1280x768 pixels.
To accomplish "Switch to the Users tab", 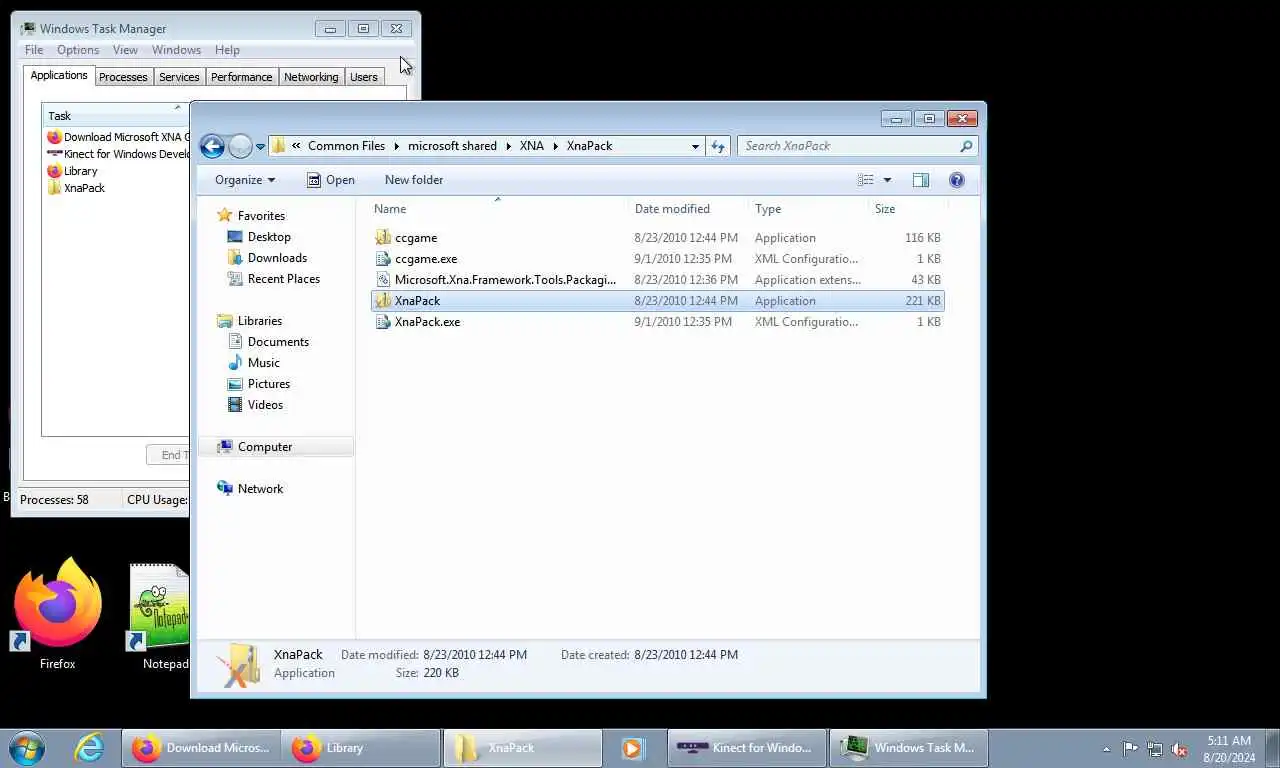I will coord(364,77).
